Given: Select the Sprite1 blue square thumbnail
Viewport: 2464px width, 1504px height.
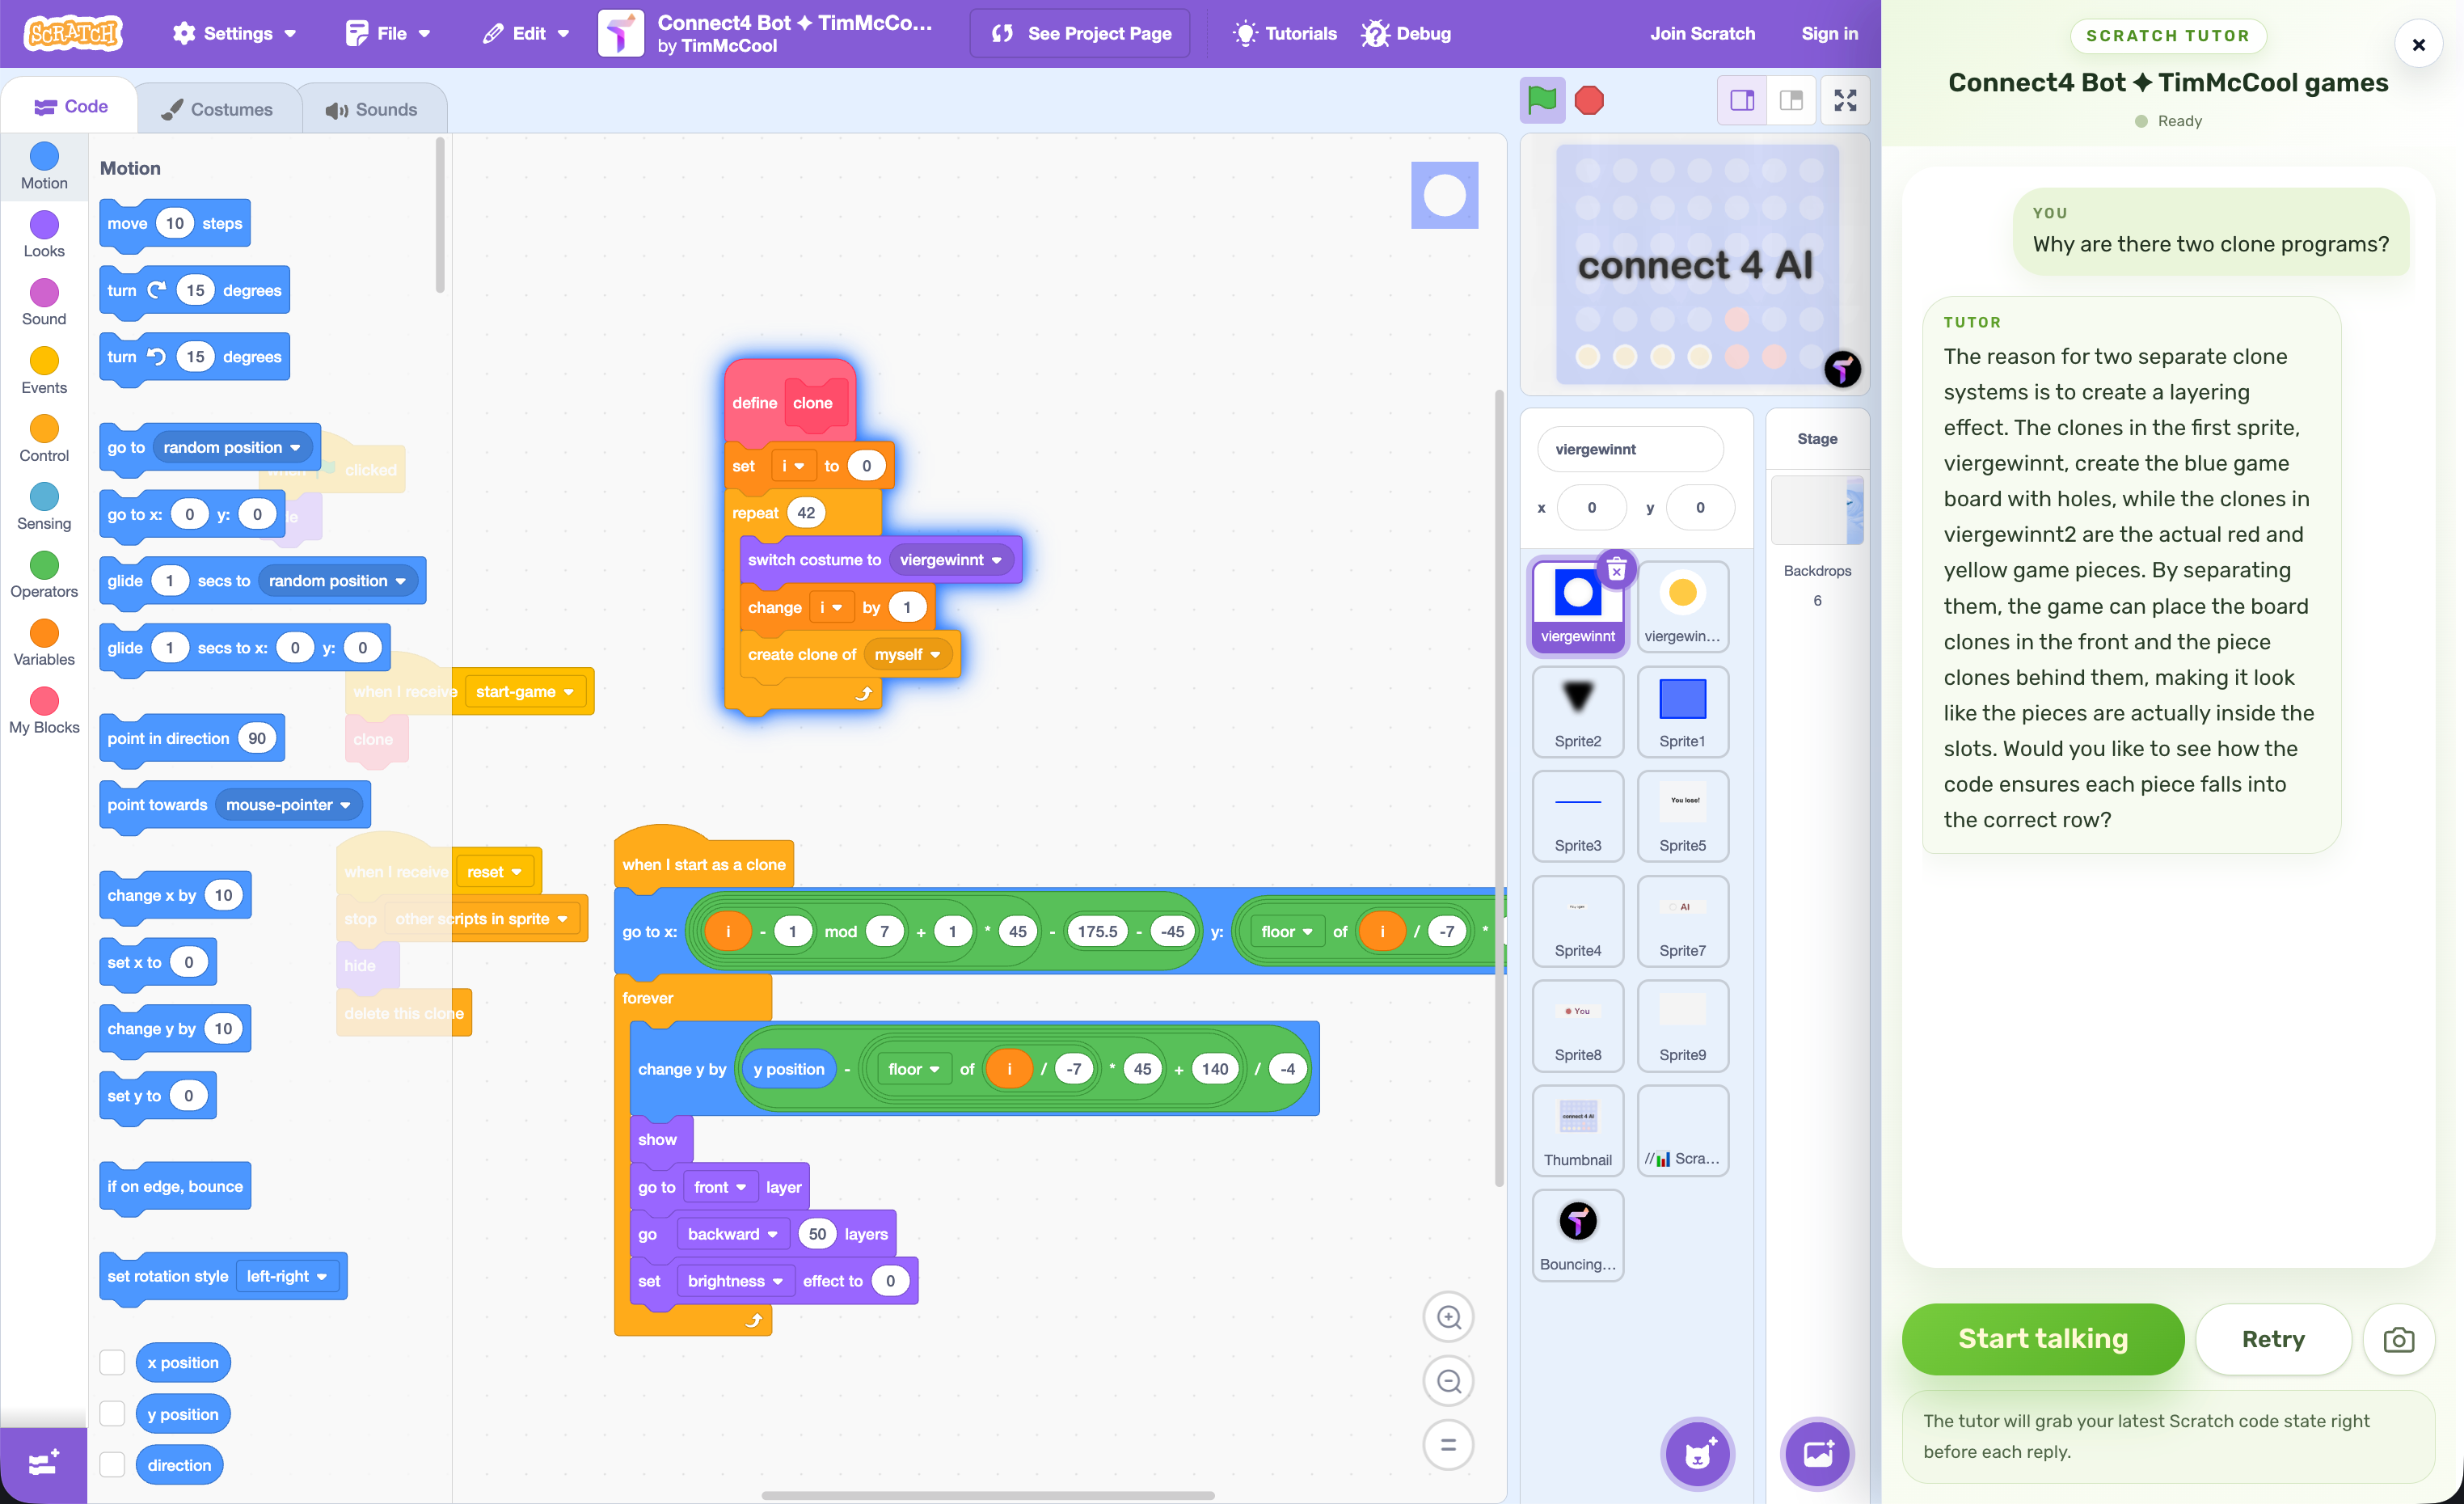Looking at the screenshot, I should point(1682,712).
